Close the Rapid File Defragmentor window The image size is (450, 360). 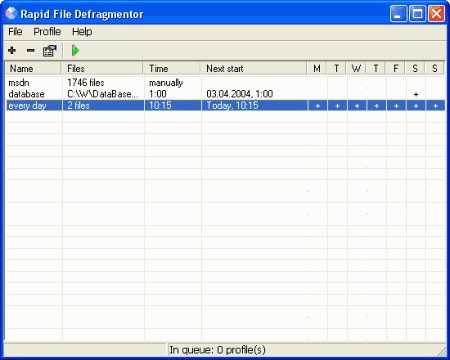pos(436,14)
